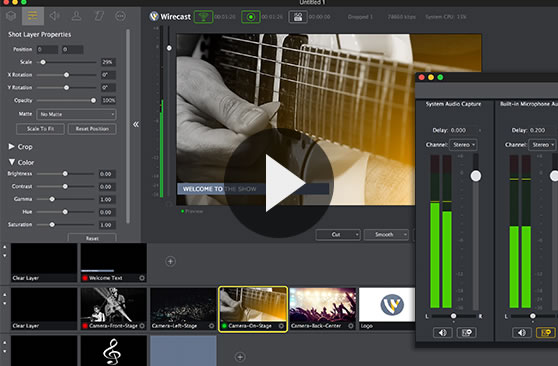This screenshot has width=558, height=366.
Task: Open the Matte dropdown showing No Matte
Action: coord(76,114)
